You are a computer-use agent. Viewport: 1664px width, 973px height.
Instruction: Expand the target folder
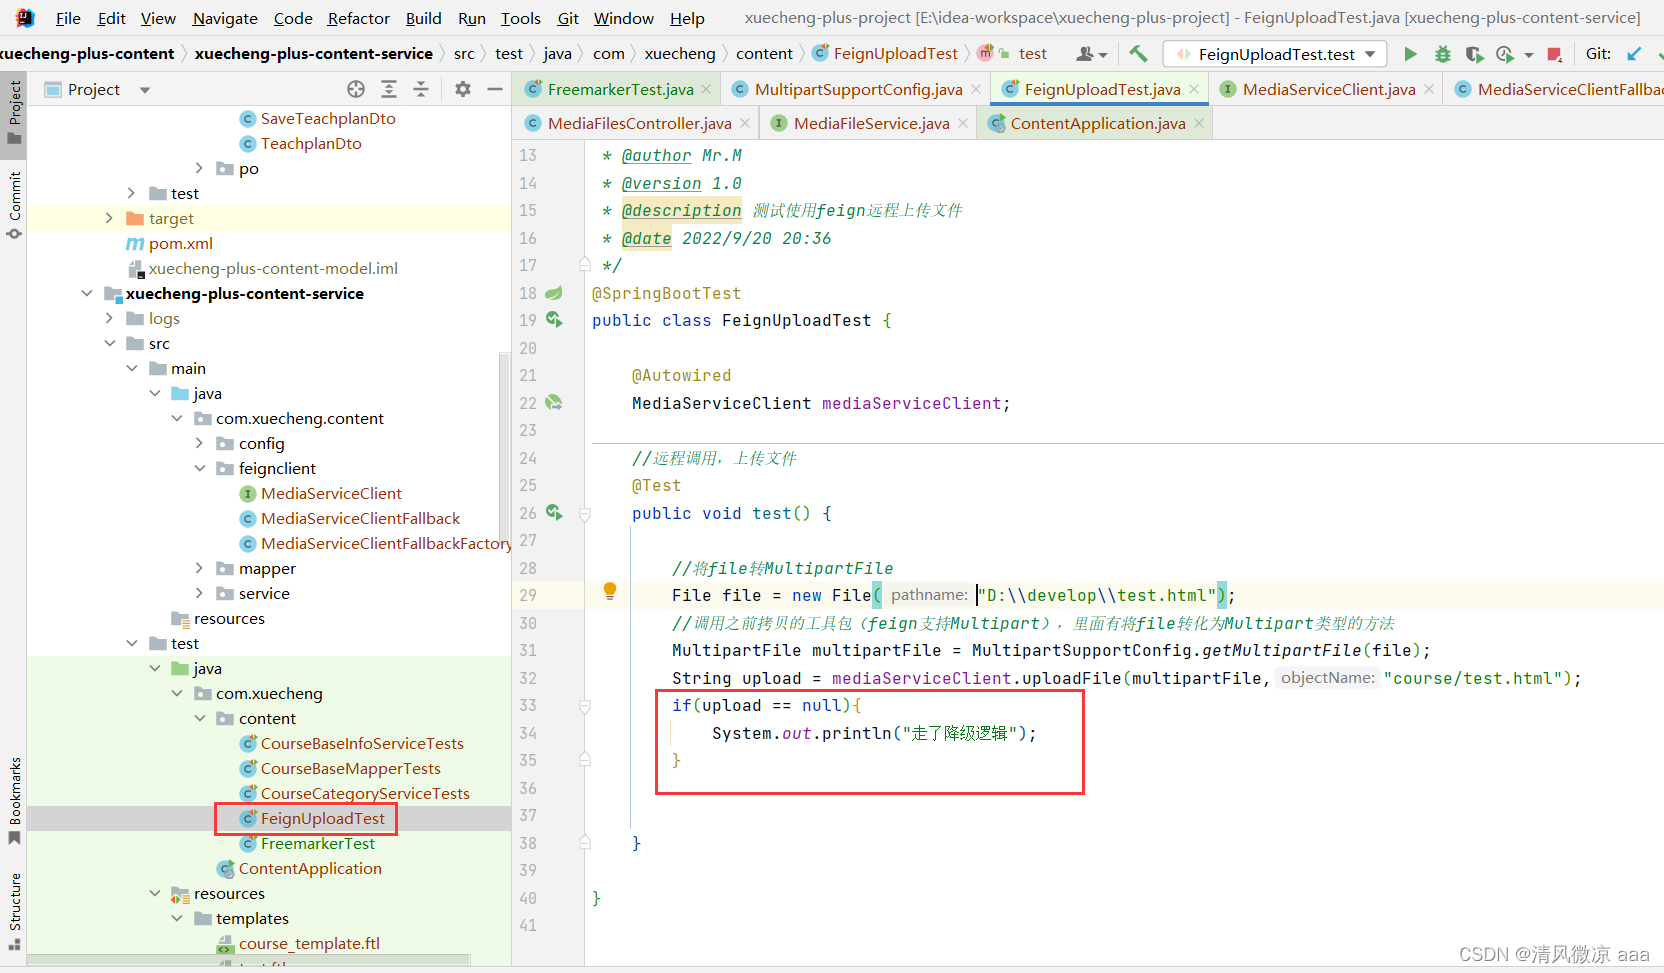(x=109, y=218)
